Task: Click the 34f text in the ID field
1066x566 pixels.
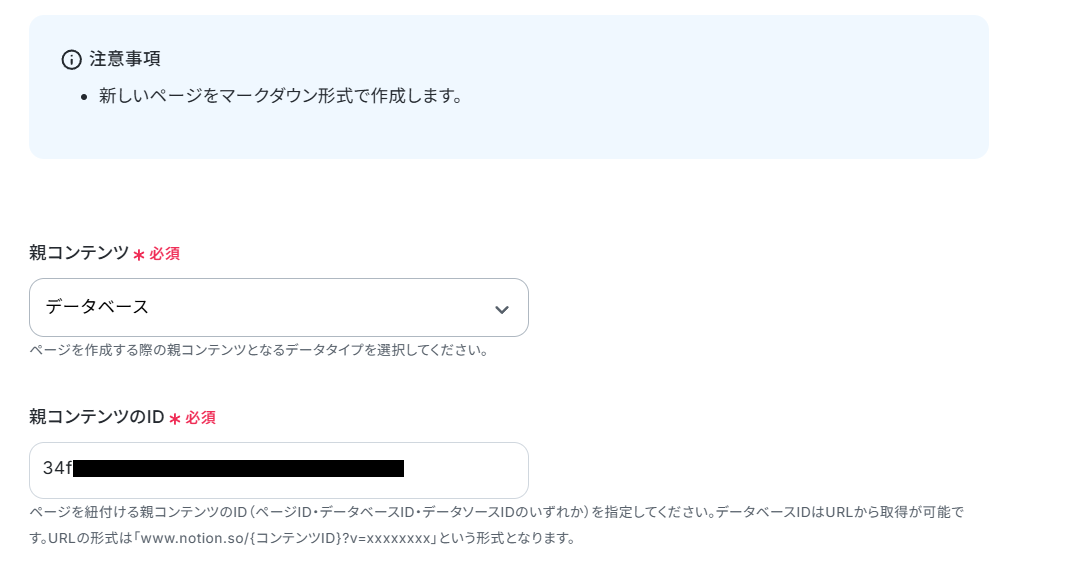Action: [57, 468]
